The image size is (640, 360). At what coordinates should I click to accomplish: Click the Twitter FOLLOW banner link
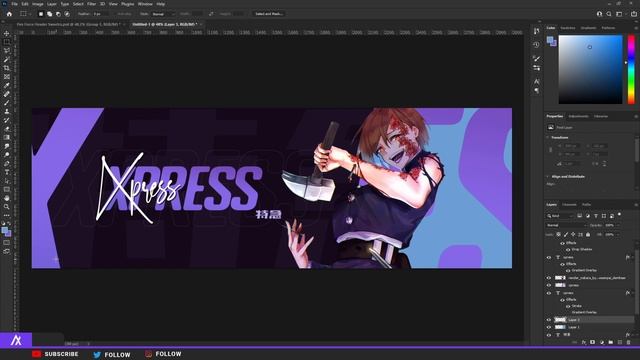[111, 355]
